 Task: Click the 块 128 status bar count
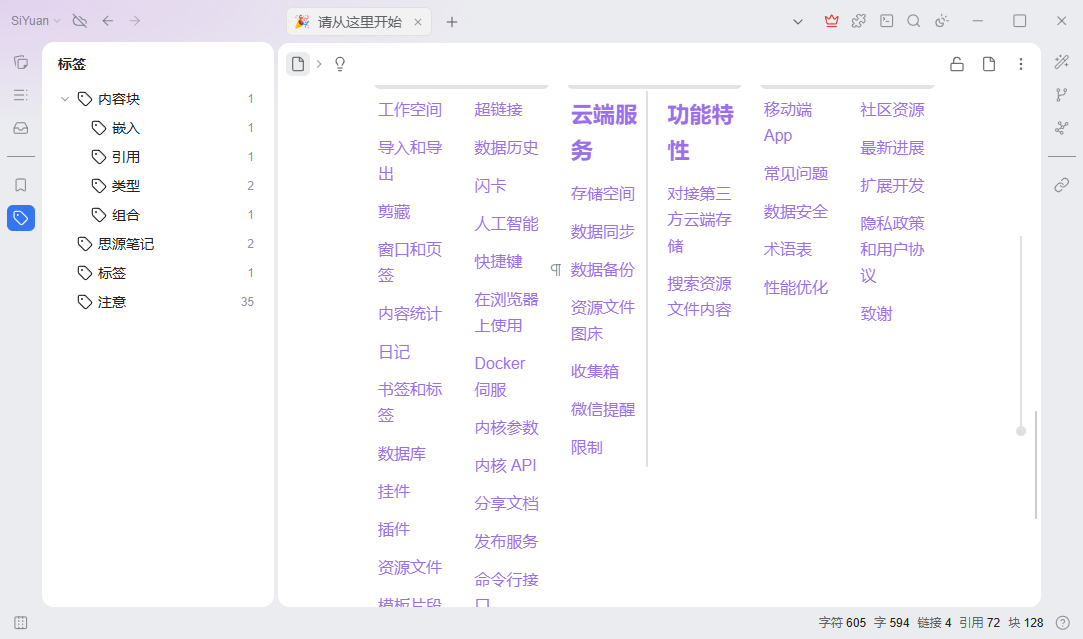[x=1026, y=622]
